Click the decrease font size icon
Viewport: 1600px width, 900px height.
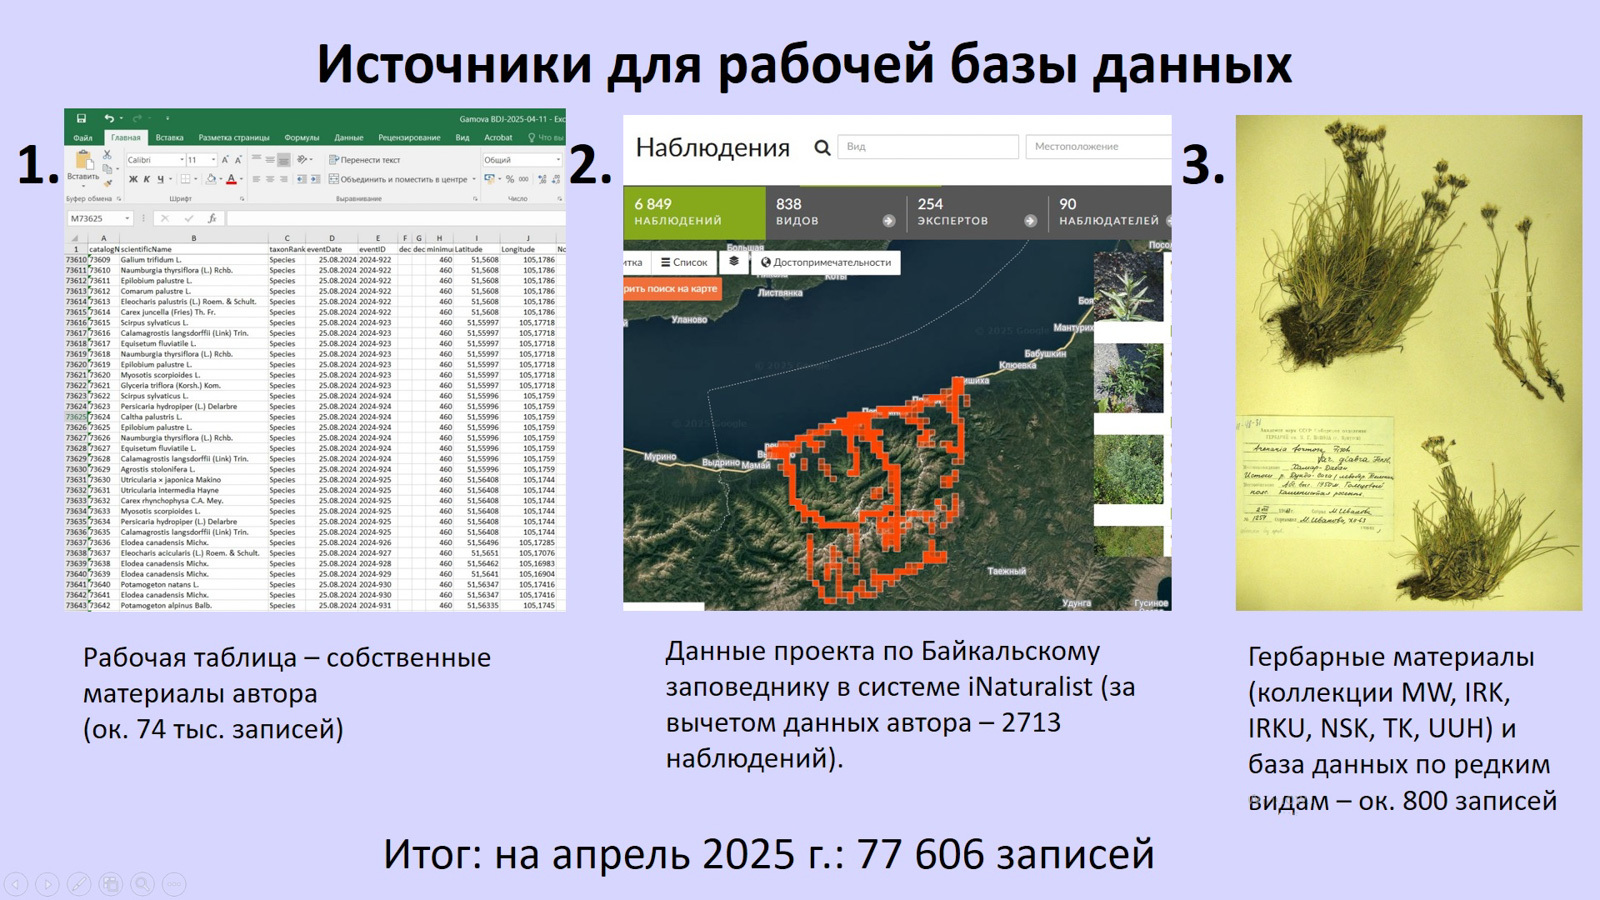(238, 160)
